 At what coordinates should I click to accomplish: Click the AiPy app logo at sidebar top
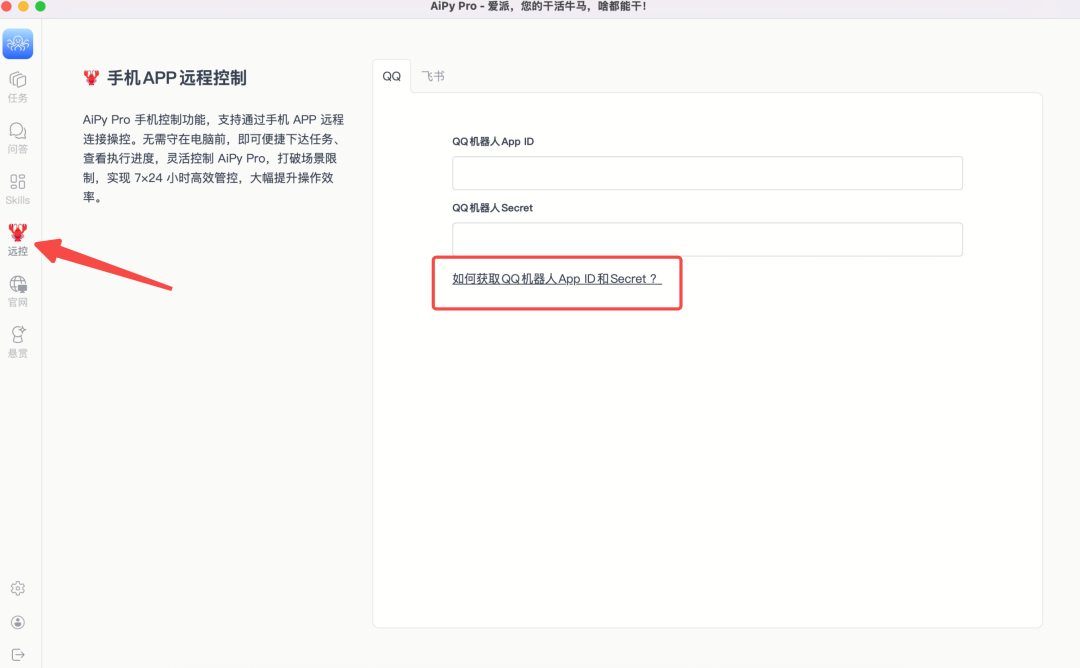[17, 43]
